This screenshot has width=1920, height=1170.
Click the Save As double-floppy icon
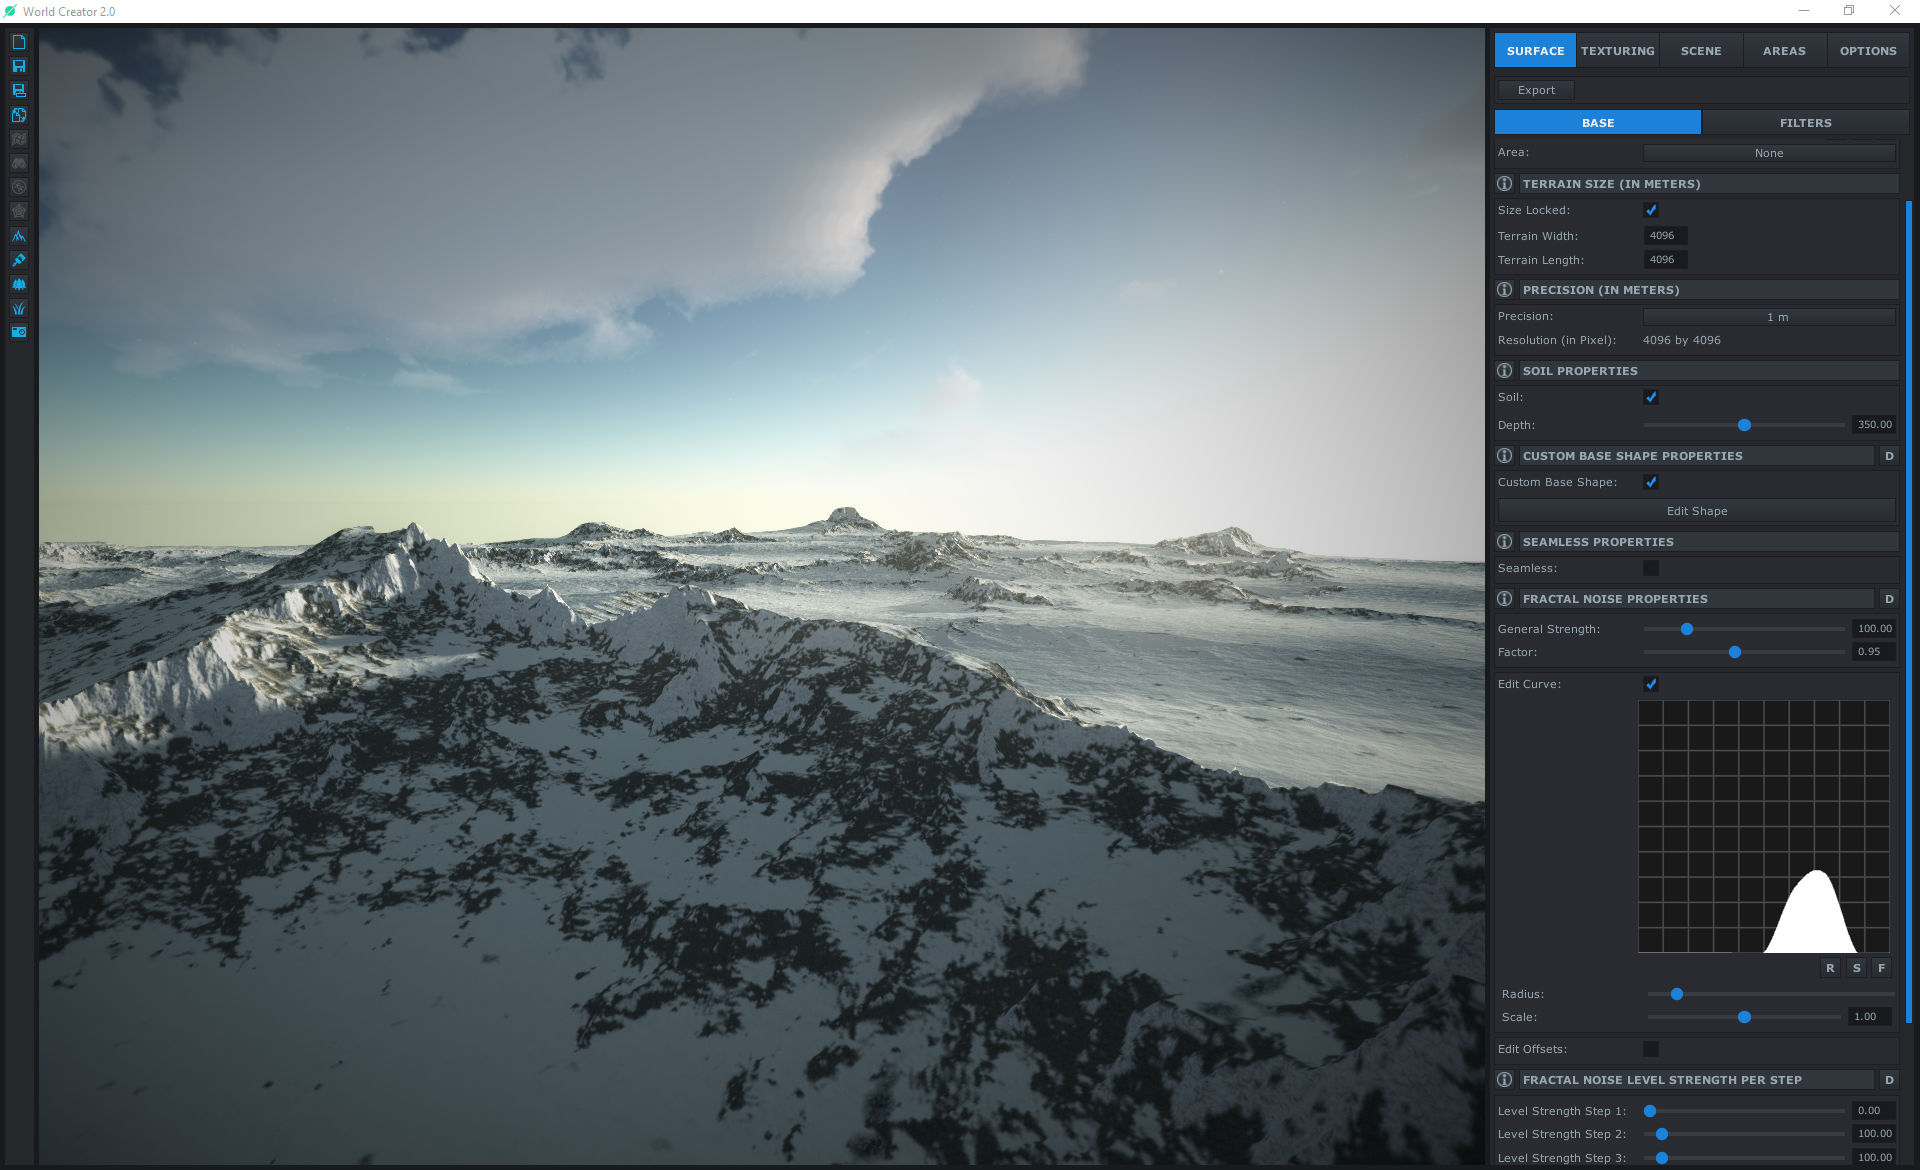[x=18, y=90]
